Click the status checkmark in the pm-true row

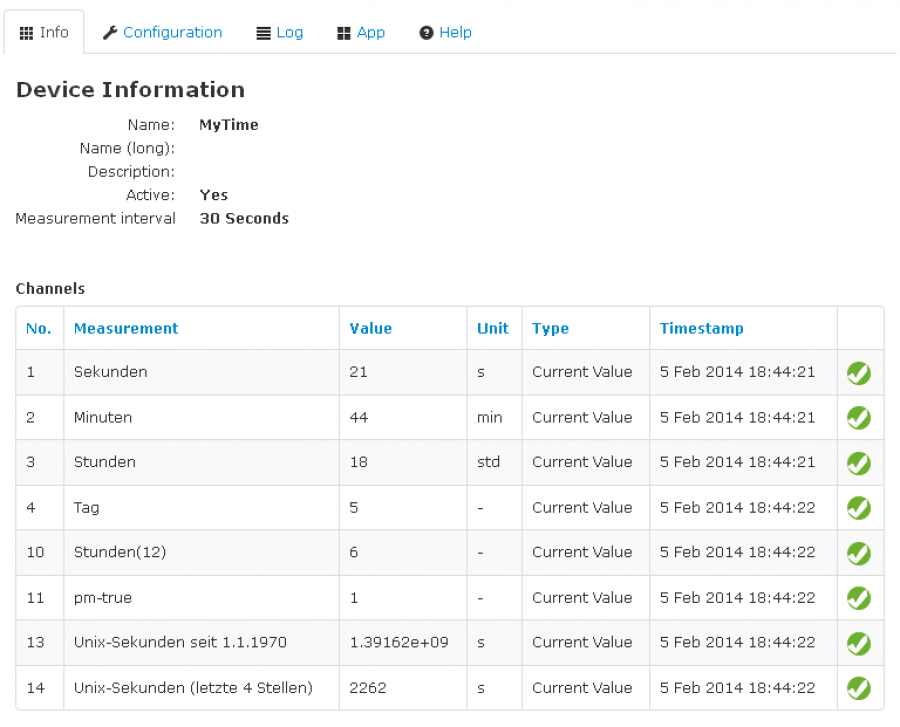pos(858,598)
